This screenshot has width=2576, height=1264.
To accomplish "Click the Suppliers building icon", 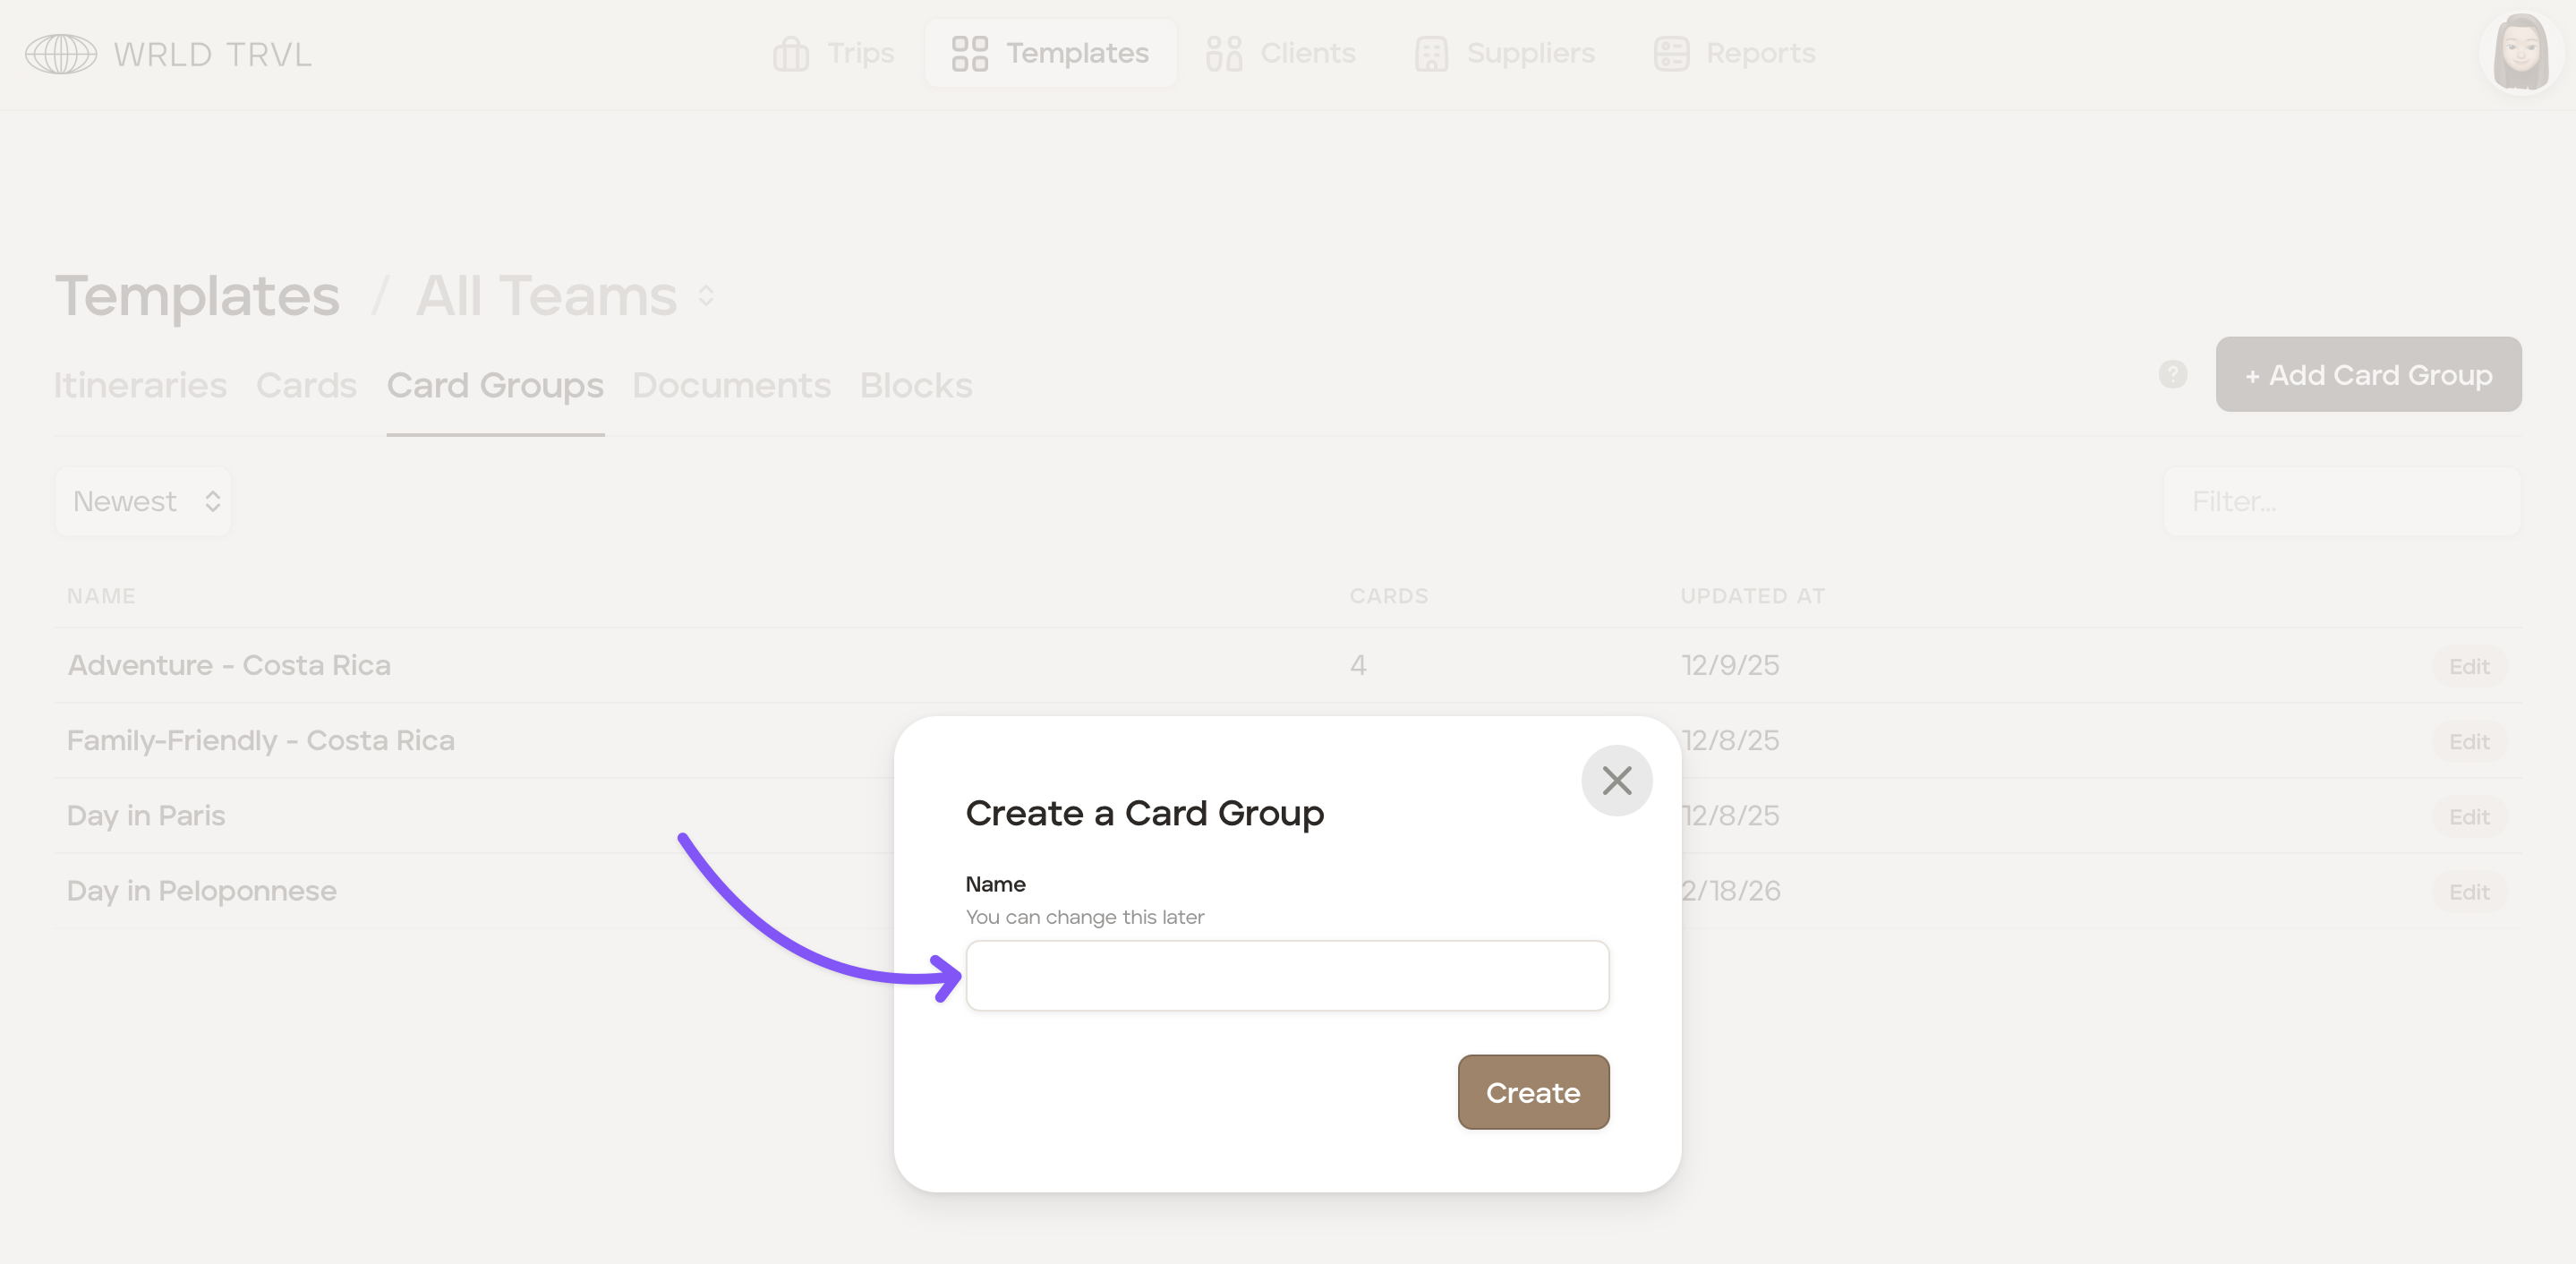I will pyautogui.click(x=1431, y=54).
